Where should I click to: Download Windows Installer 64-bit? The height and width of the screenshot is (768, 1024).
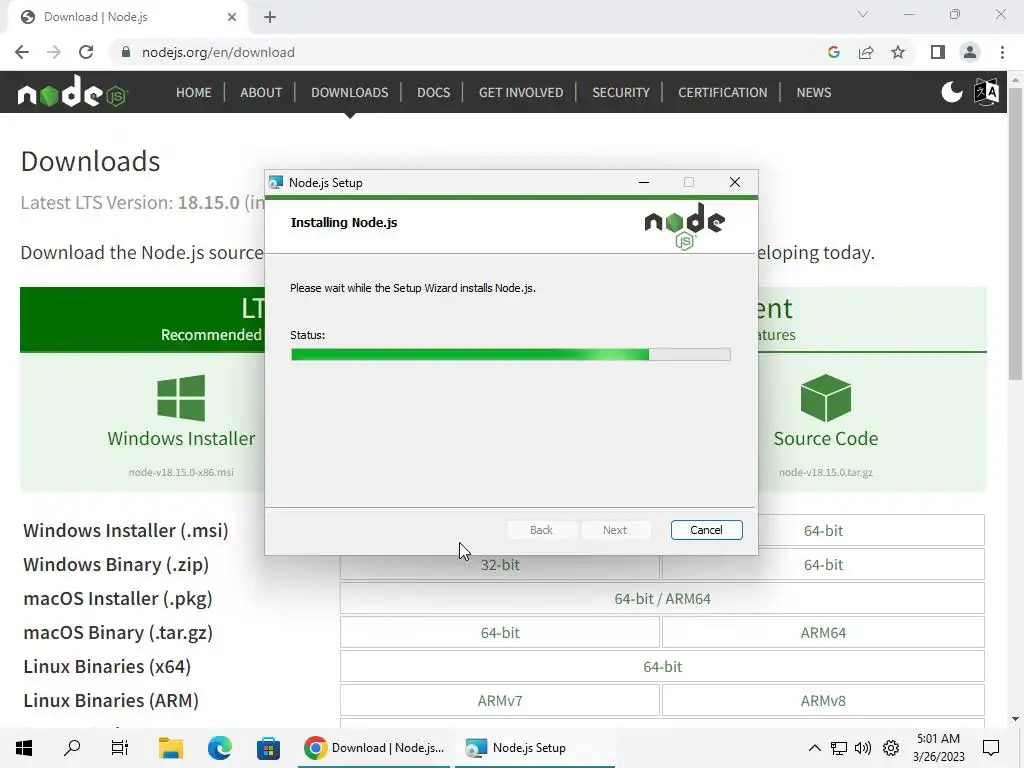pyautogui.click(x=823, y=530)
